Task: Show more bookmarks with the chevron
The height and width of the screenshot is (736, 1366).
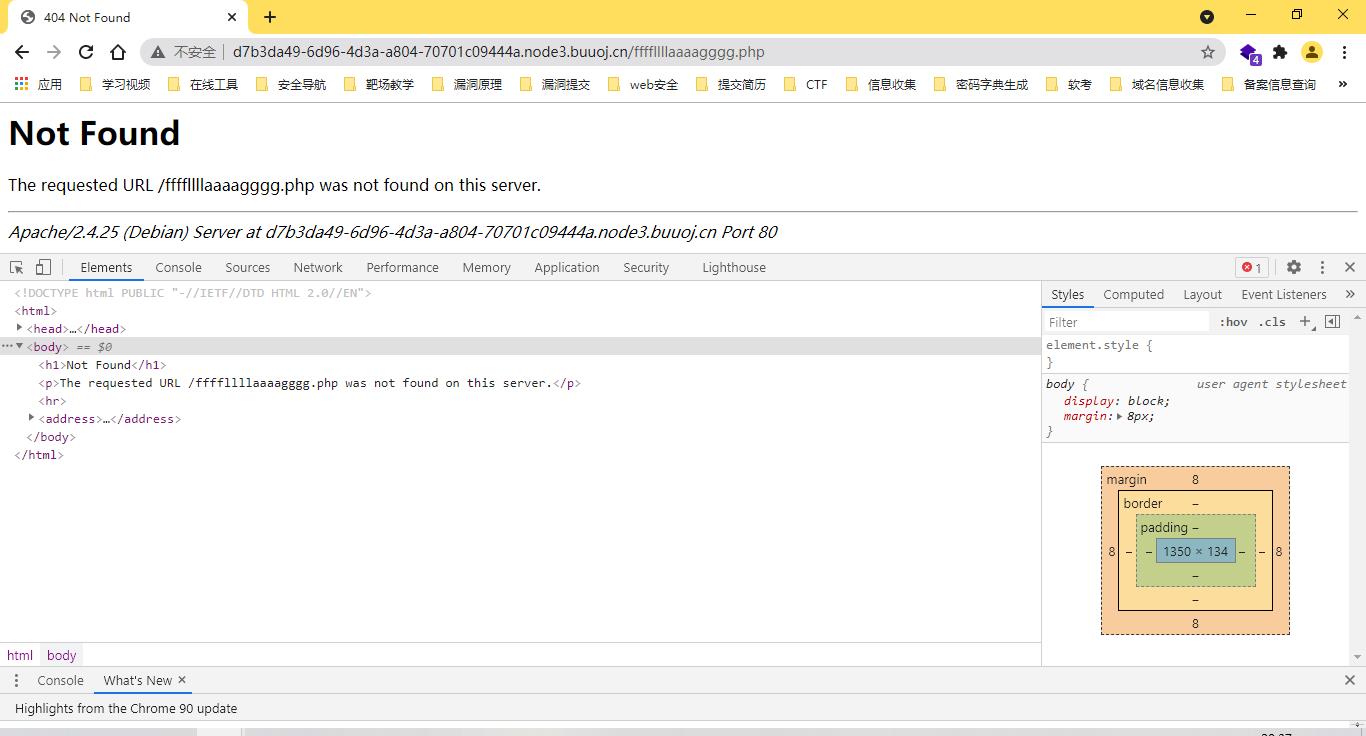Action: [x=1343, y=84]
